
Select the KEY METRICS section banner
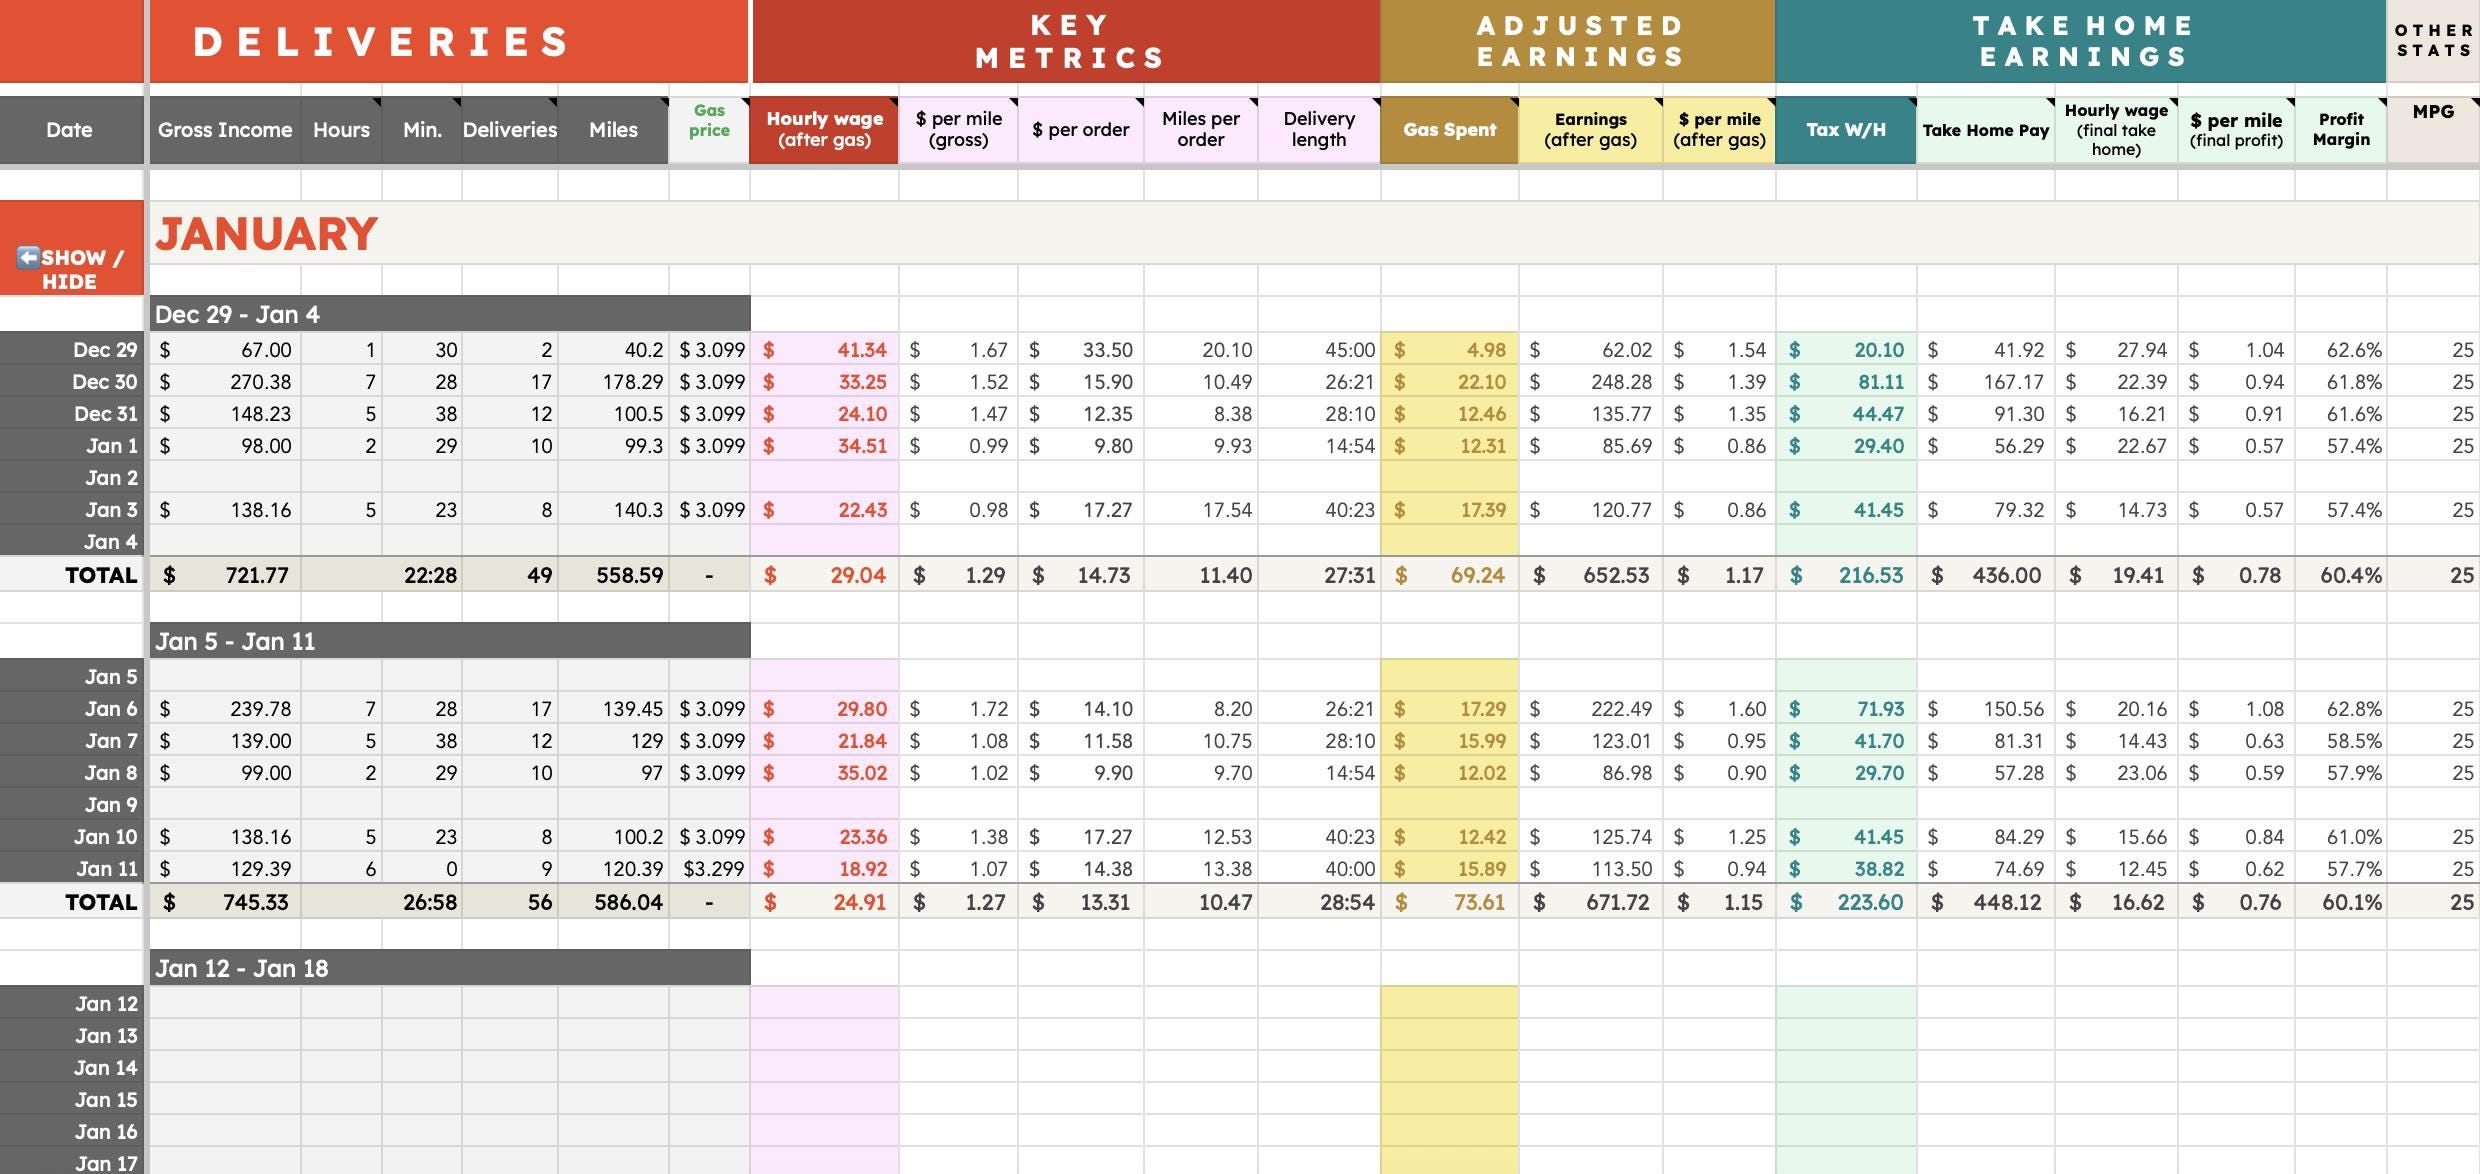1066,41
